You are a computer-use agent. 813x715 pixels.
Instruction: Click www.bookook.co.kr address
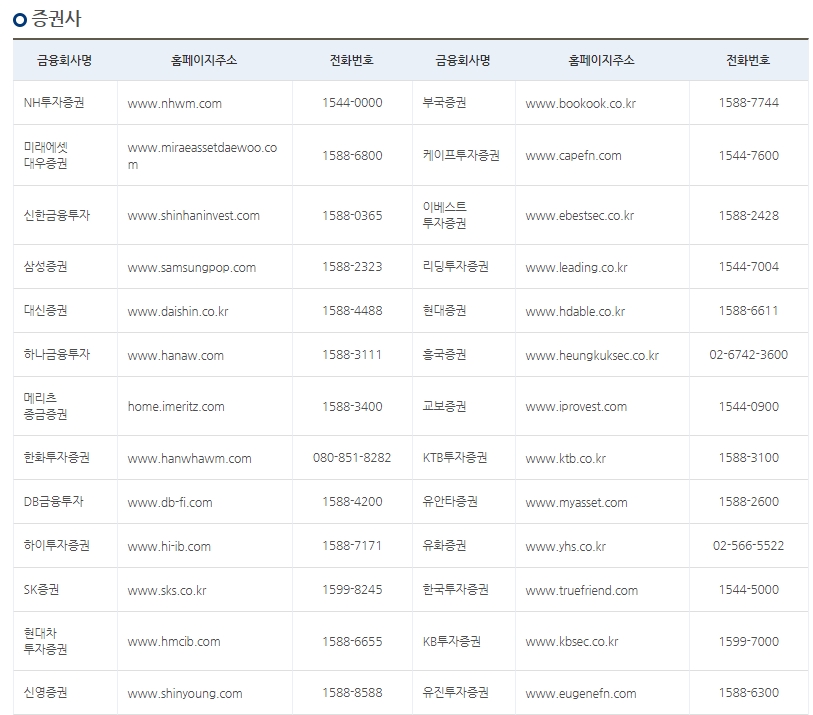tap(581, 103)
